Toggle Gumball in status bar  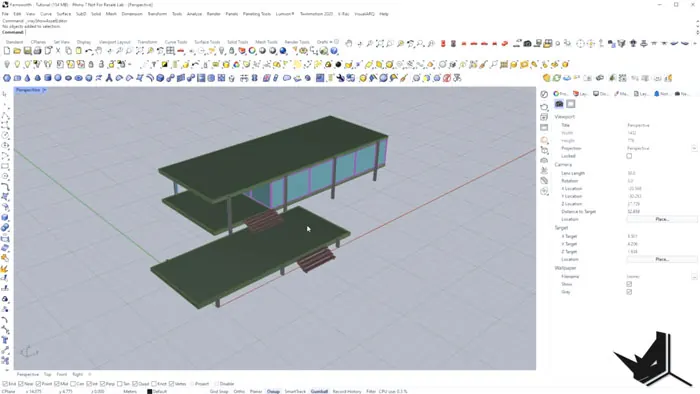click(x=319, y=391)
